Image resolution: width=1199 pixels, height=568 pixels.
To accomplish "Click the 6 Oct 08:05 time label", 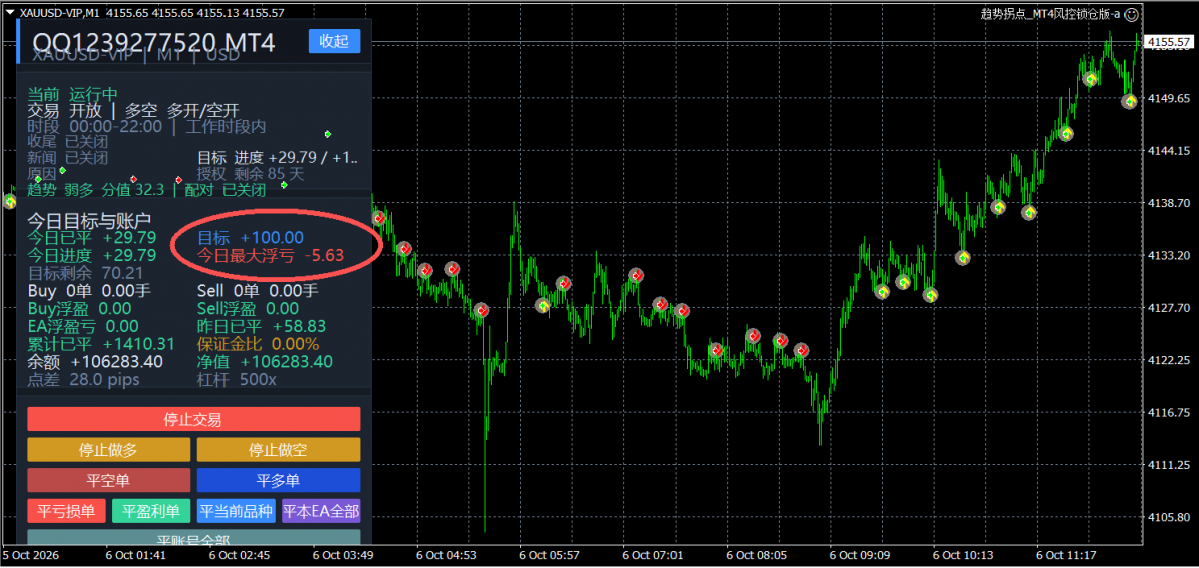I will 755,554.
